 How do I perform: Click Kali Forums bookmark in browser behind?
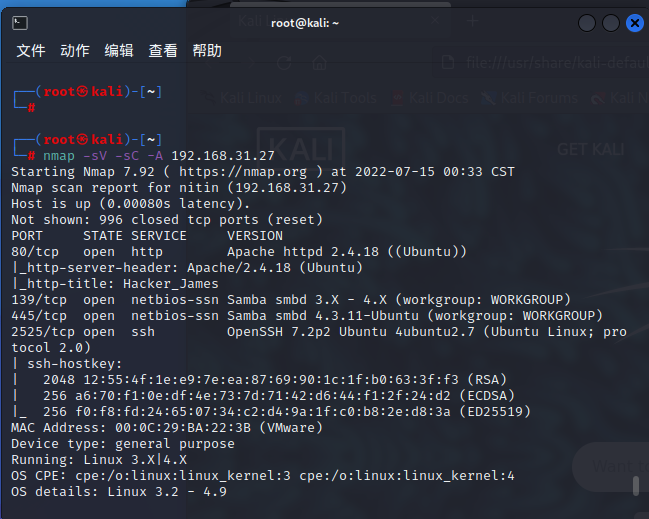(530, 98)
